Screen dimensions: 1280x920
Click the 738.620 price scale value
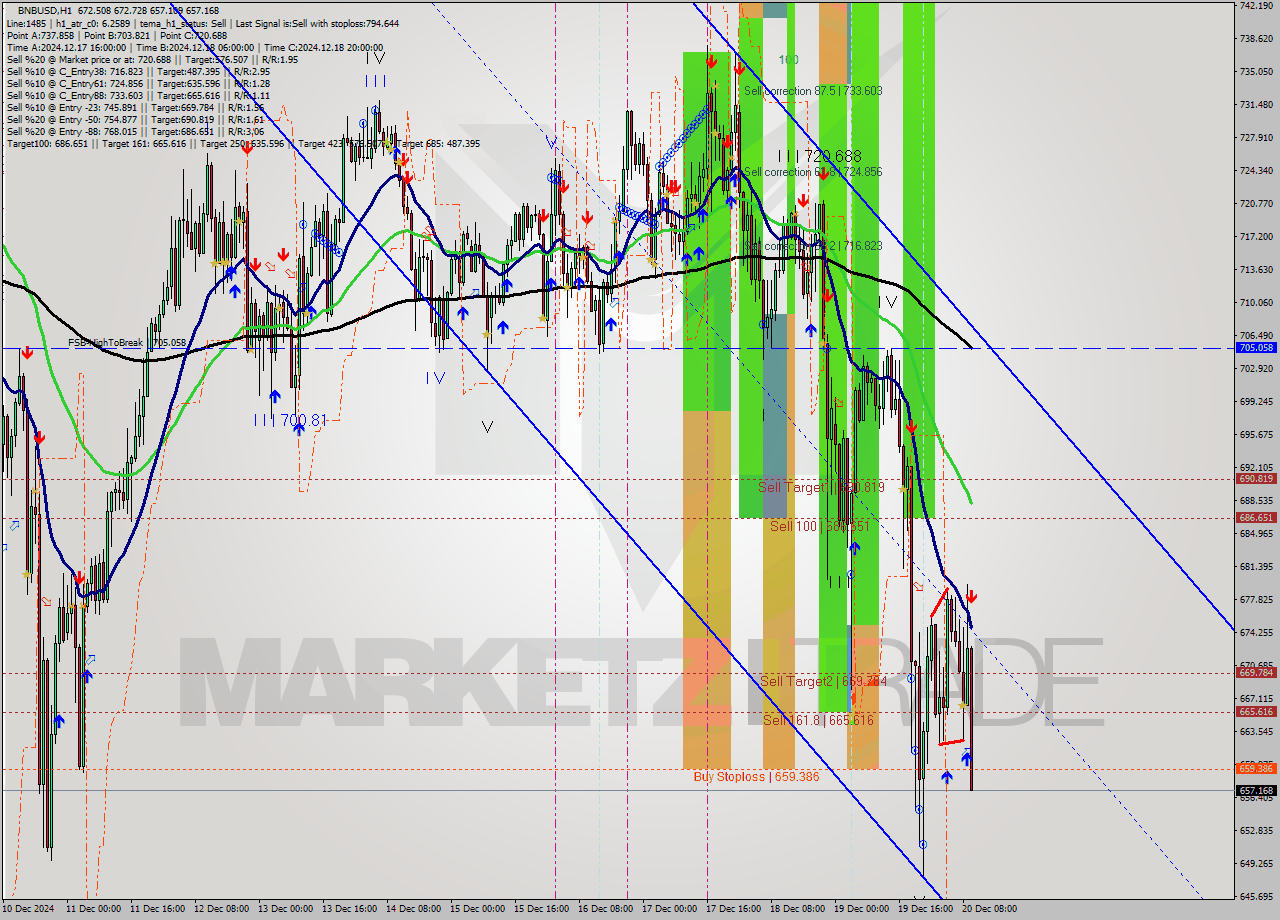pos(1255,39)
